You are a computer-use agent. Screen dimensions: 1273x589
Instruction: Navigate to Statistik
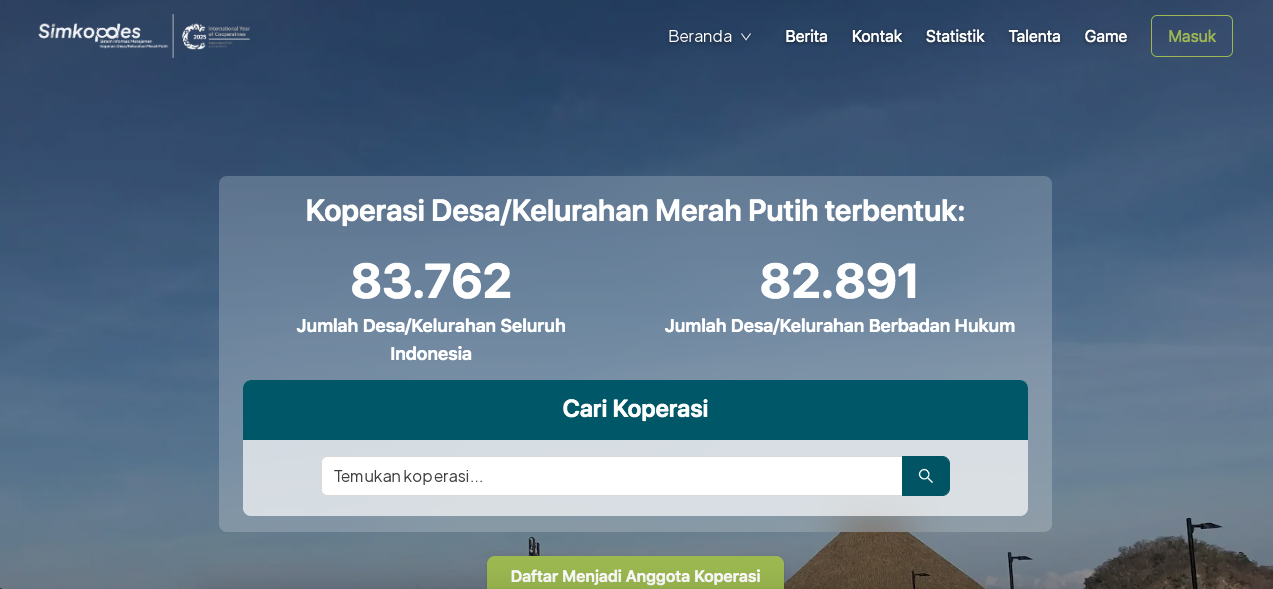point(955,36)
